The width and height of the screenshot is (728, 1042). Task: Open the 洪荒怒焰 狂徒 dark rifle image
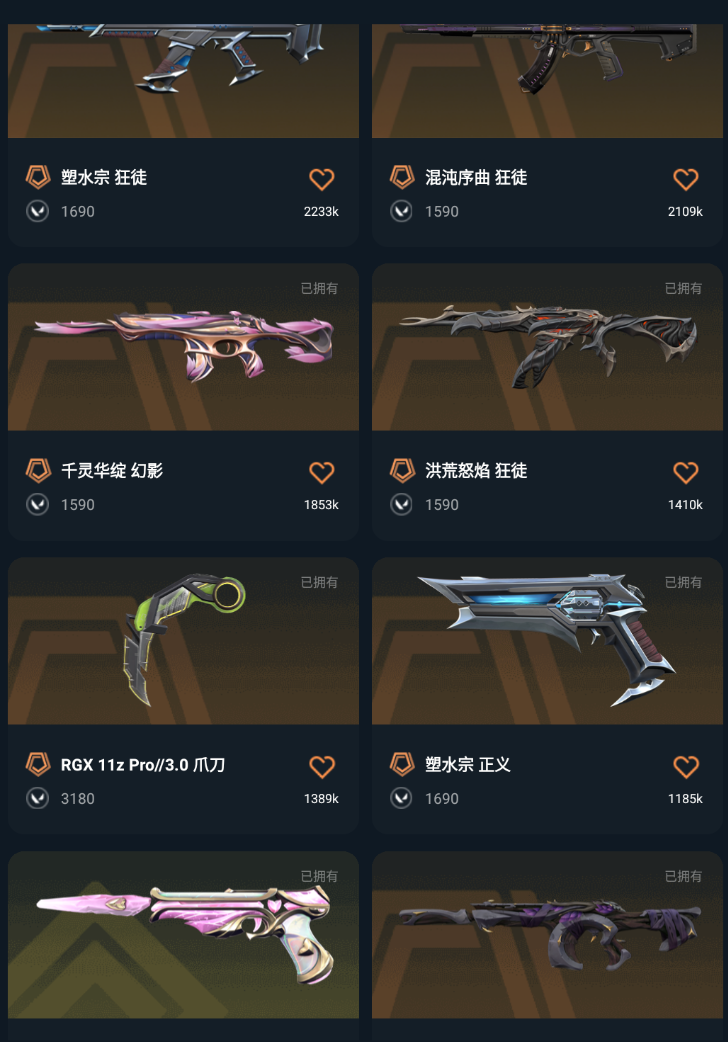pos(547,347)
